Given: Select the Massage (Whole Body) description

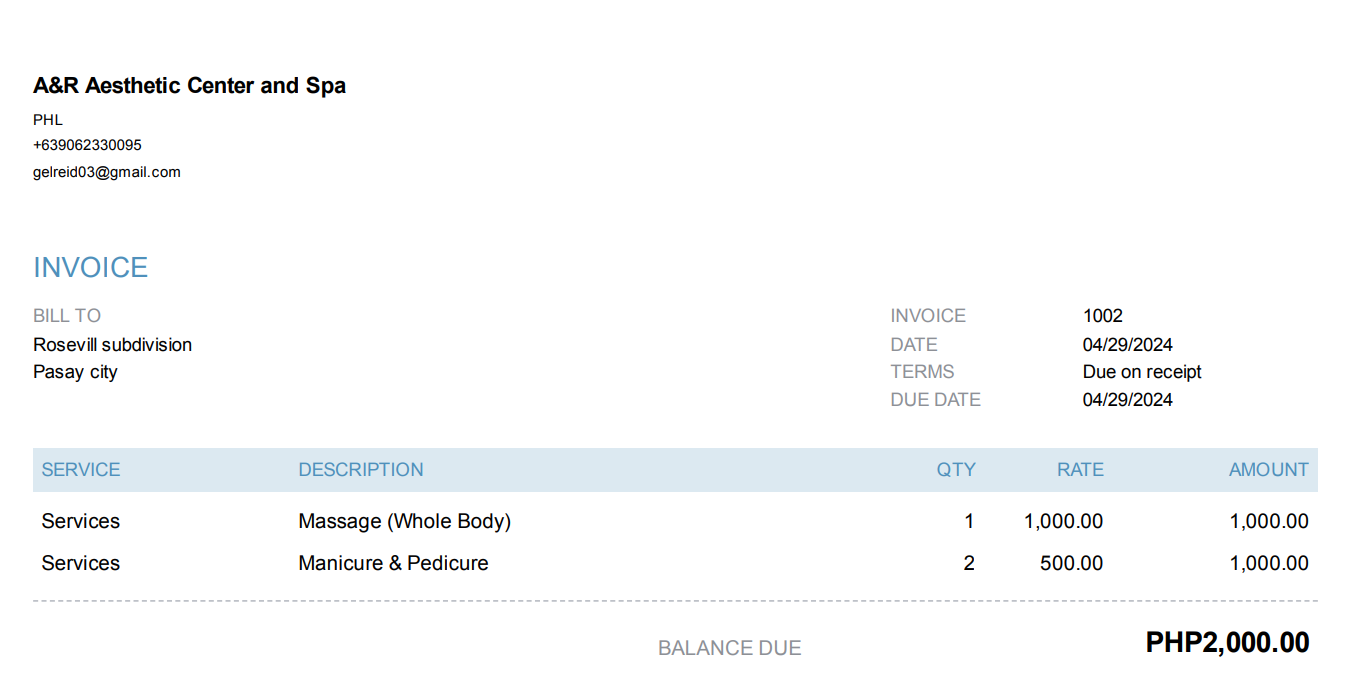Looking at the screenshot, I should (x=404, y=521).
